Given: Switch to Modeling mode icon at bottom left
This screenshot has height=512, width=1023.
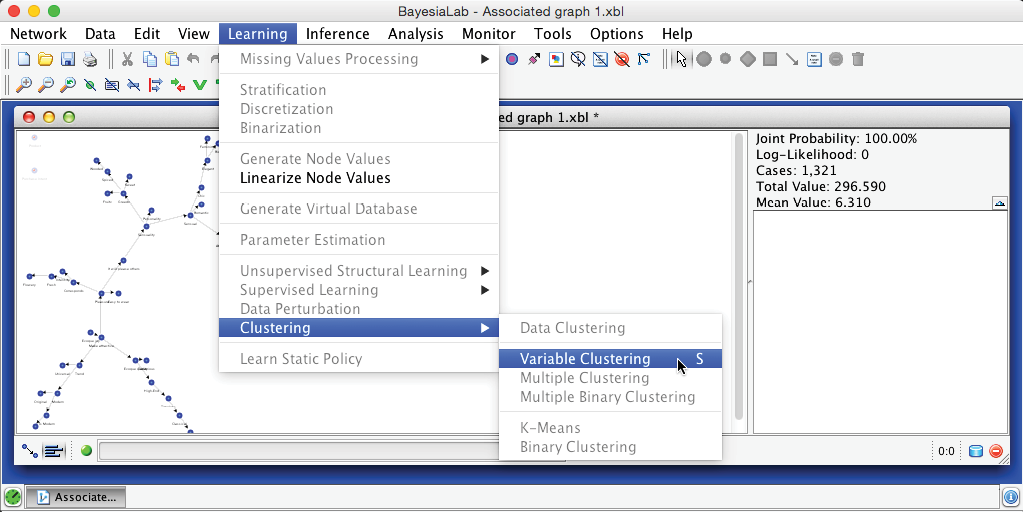Looking at the screenshot, I should tap(30, 451).
